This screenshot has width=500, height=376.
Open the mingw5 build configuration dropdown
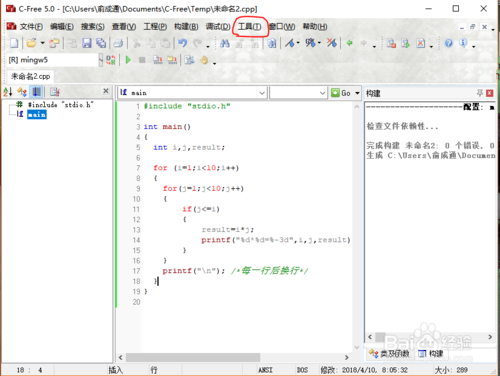click(101, 60)
